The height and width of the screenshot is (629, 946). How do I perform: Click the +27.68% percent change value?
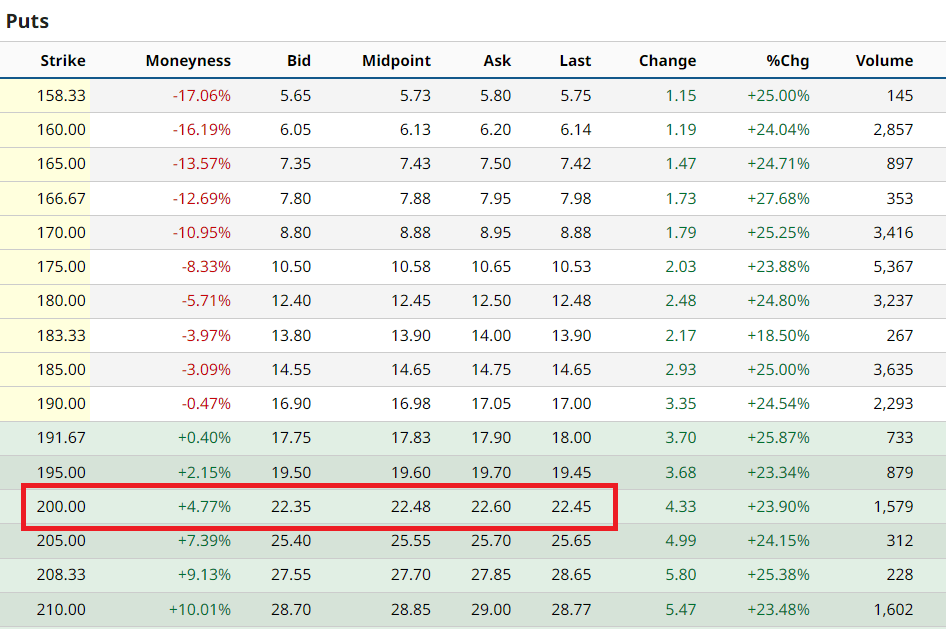778,199
